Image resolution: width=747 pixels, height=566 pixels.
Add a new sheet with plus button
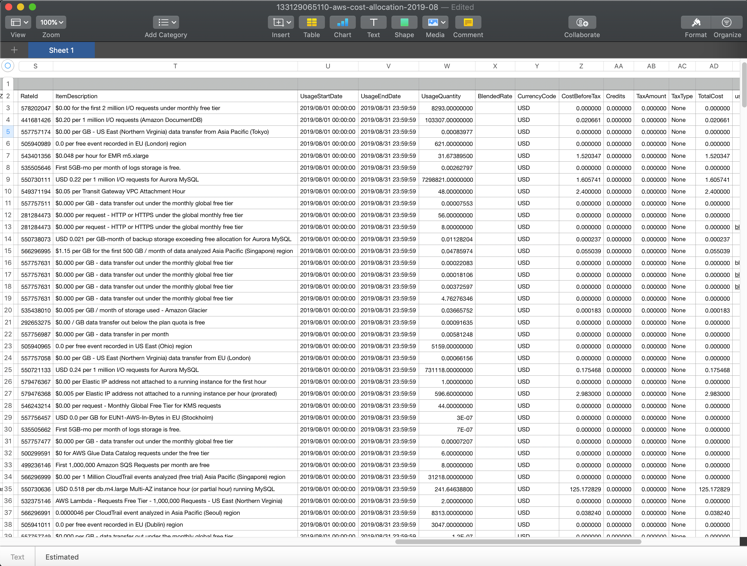click(x=14, y=50)
